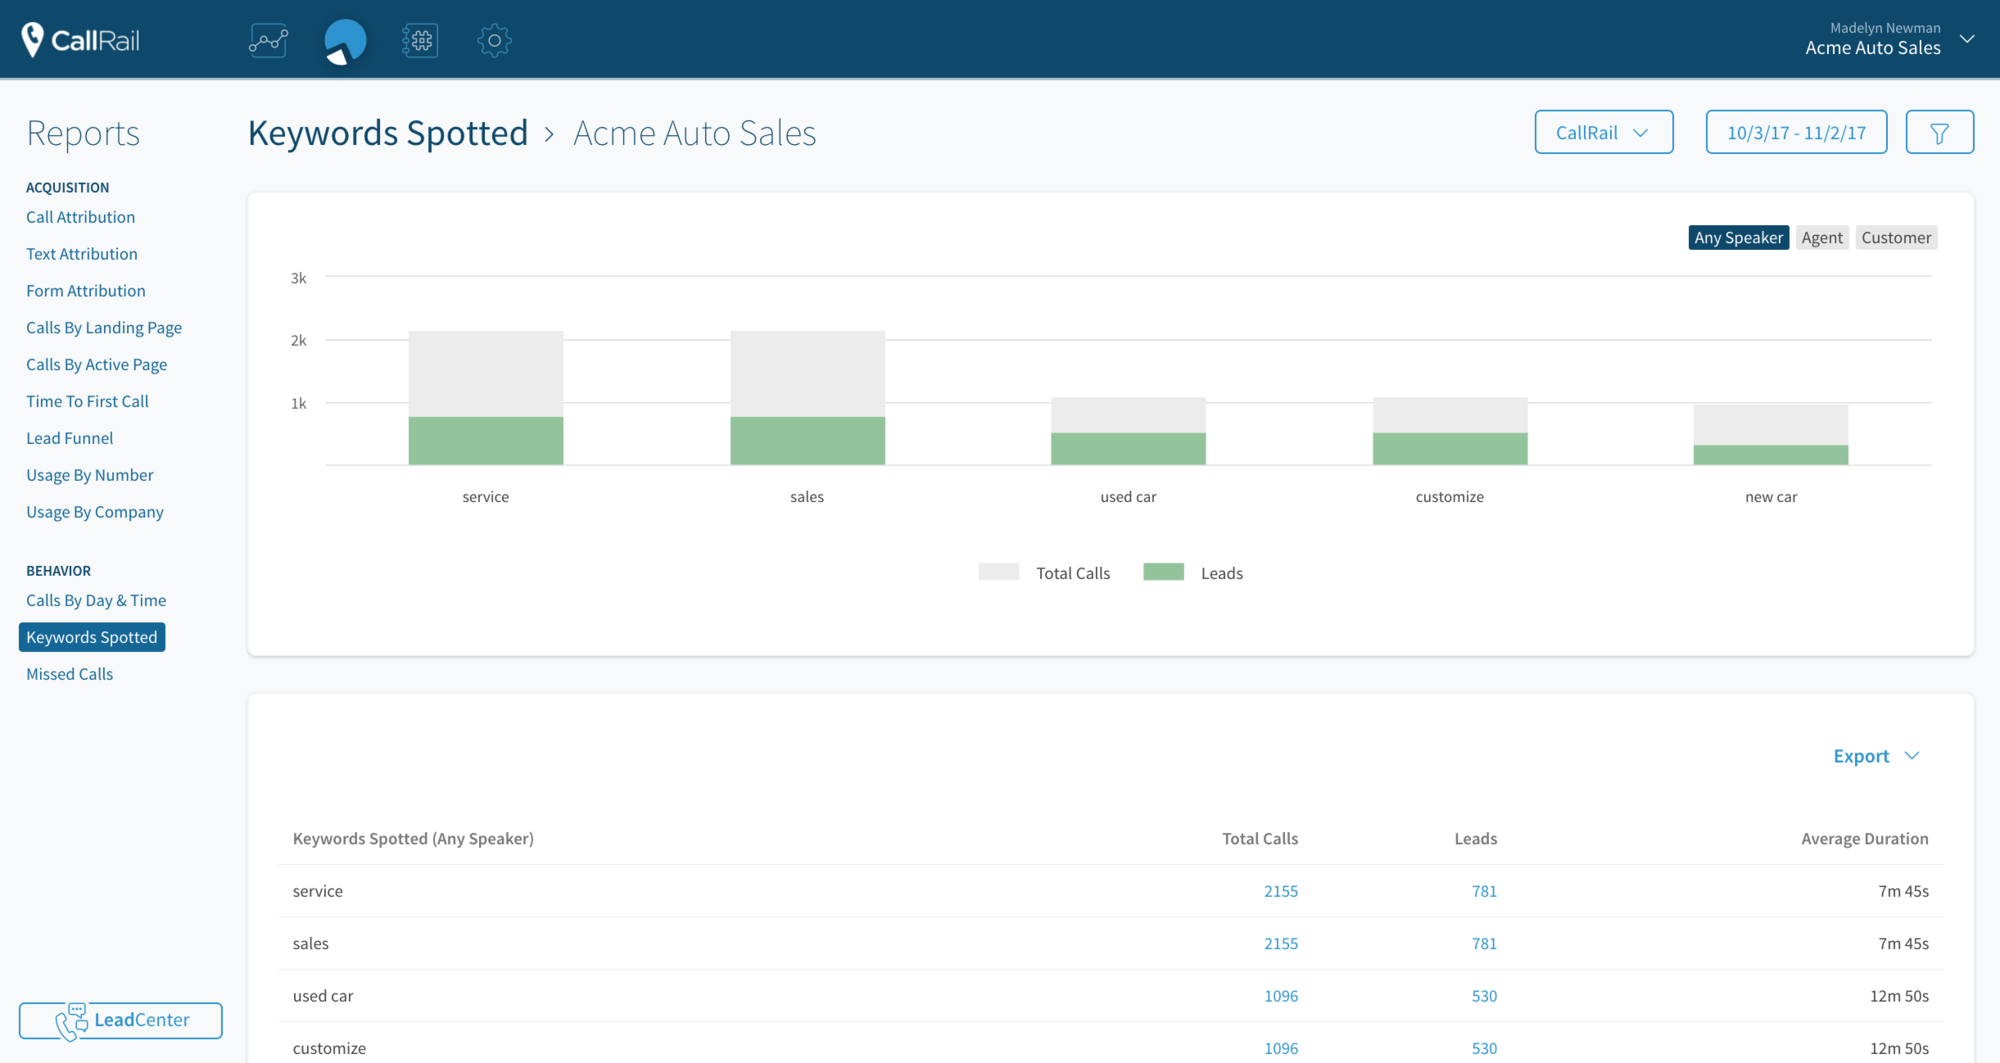Click the sales bar's gray total calls segment
Image resolution: width=2000 pixels, height=1063 pixels.
click(x=808, y=374)
